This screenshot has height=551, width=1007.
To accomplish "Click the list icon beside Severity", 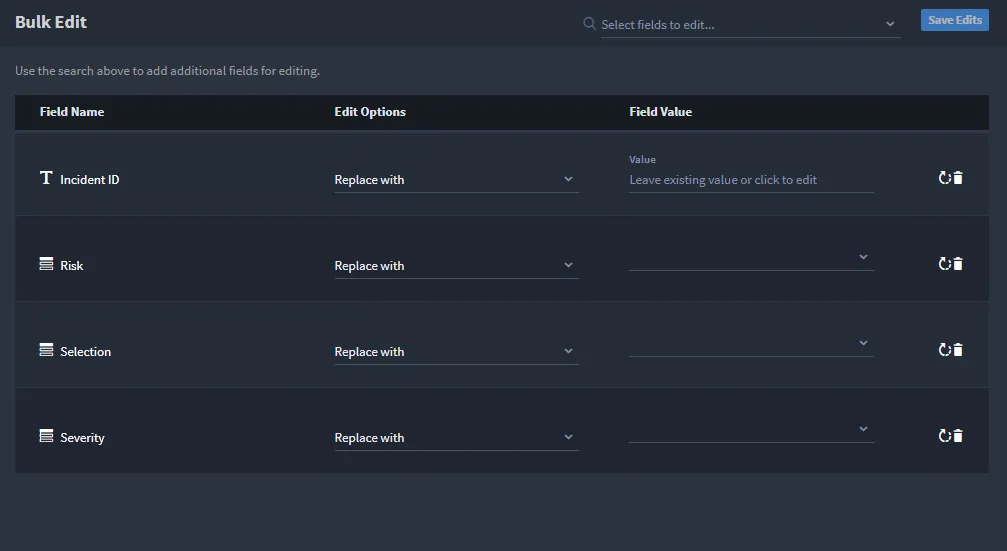I will pyautogui.click(x=46, y=436).
